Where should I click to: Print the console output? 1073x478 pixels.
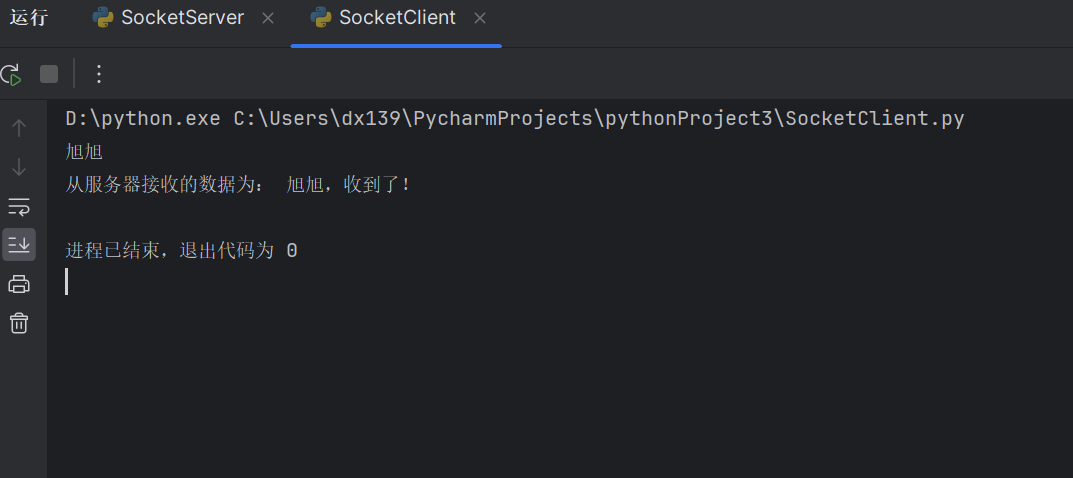(x=19, y=283)
